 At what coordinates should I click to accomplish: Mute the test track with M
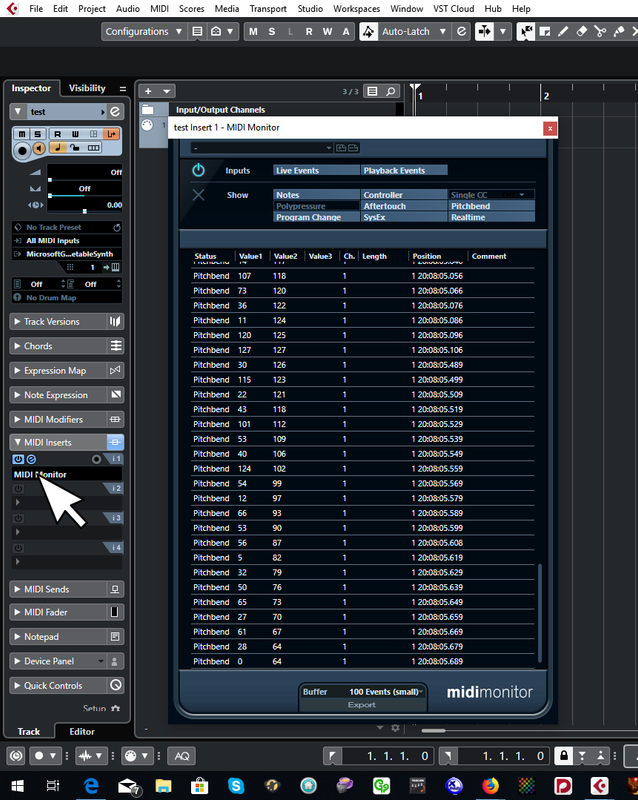point(21,134)
